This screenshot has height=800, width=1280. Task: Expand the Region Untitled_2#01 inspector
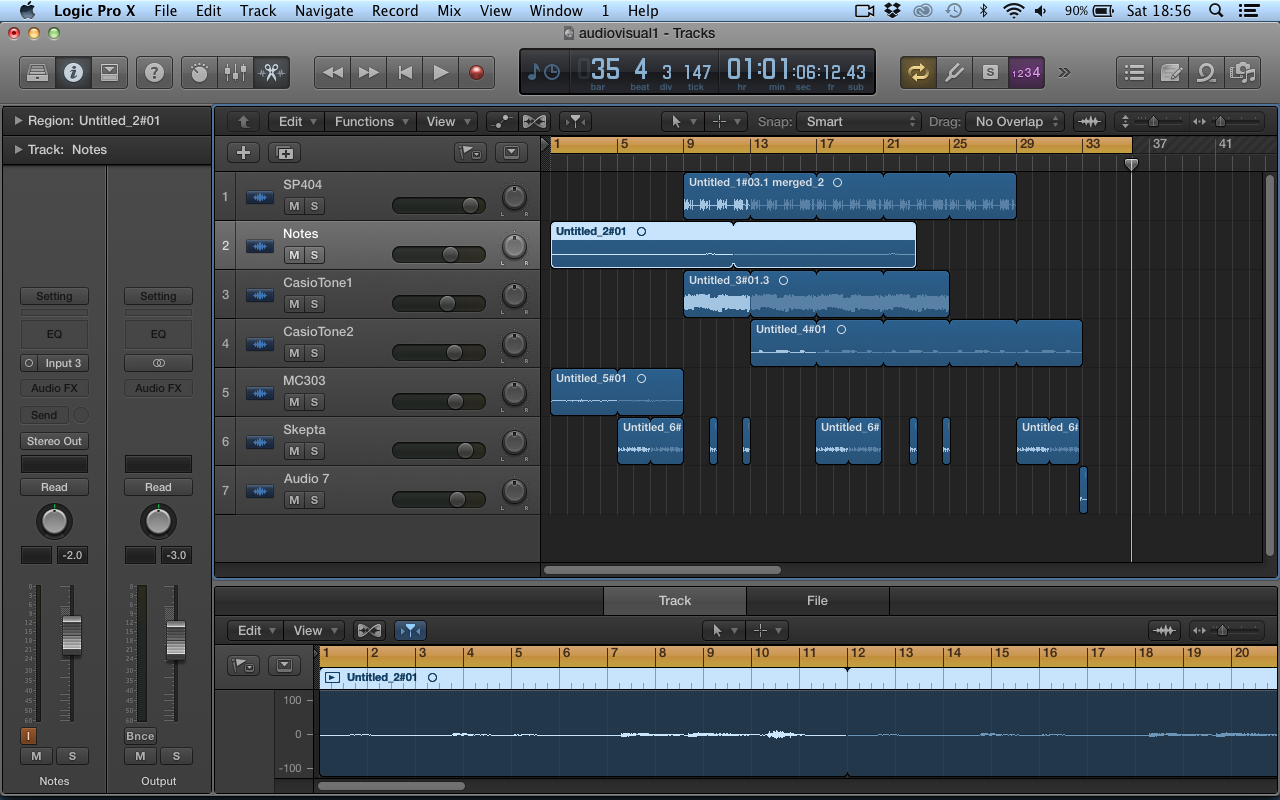pos(19,121)
